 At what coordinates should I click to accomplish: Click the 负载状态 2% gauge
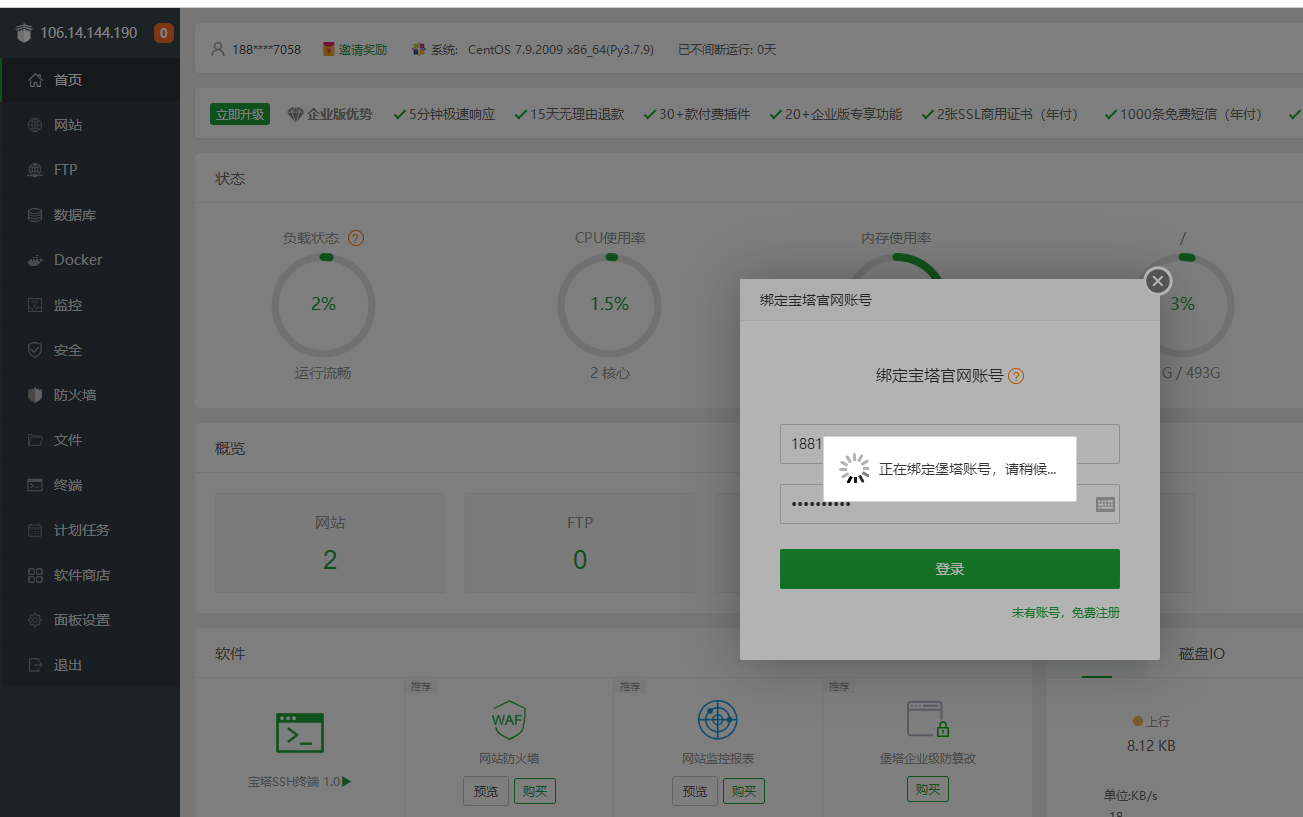(323, 304)
